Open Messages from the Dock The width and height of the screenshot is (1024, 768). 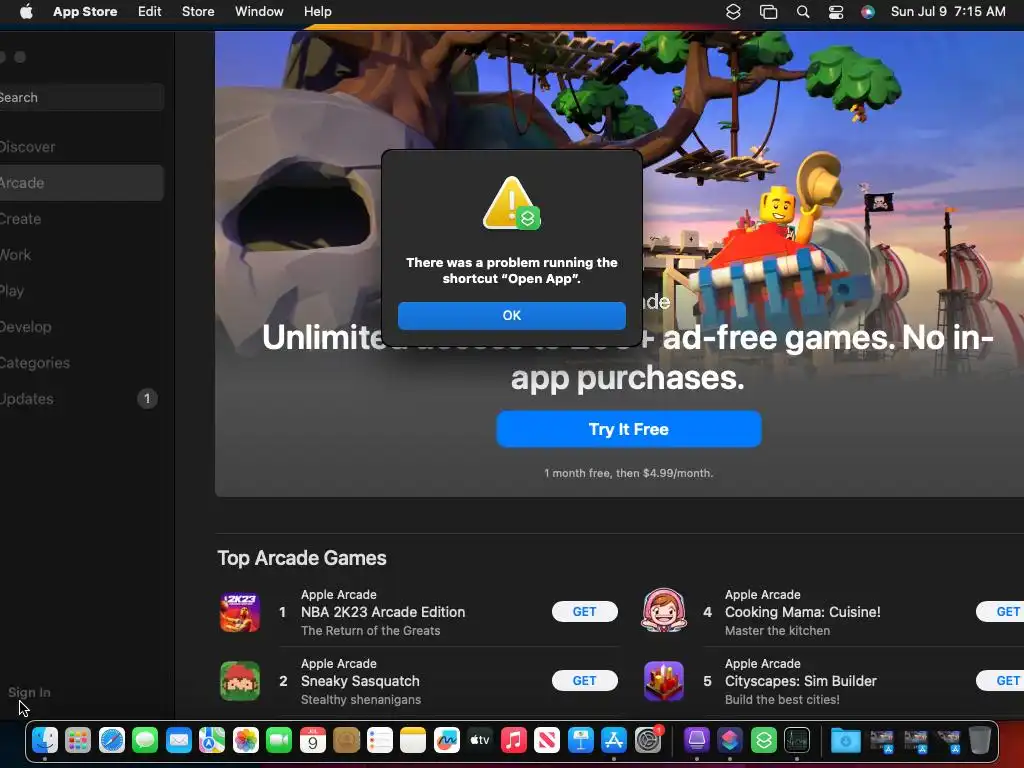pyautogui.click(x=145, y=740)
